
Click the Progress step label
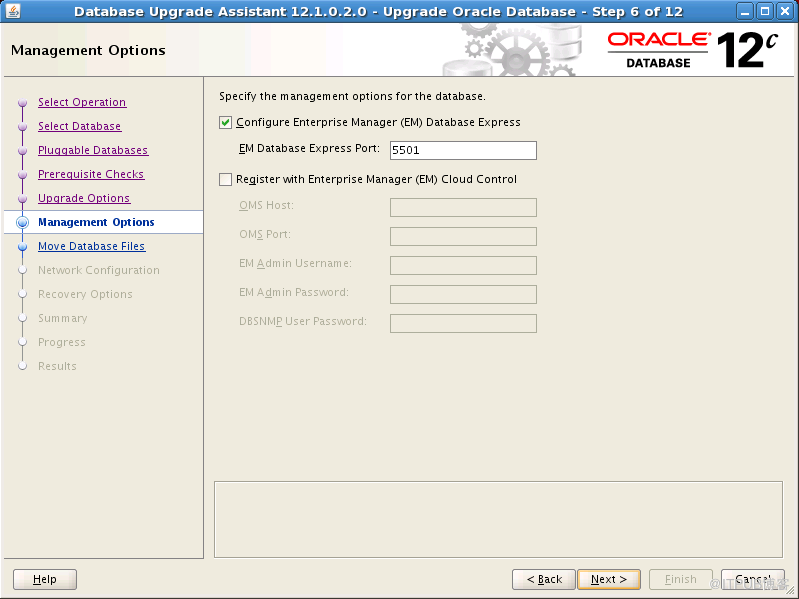click(x=62, y=342)
